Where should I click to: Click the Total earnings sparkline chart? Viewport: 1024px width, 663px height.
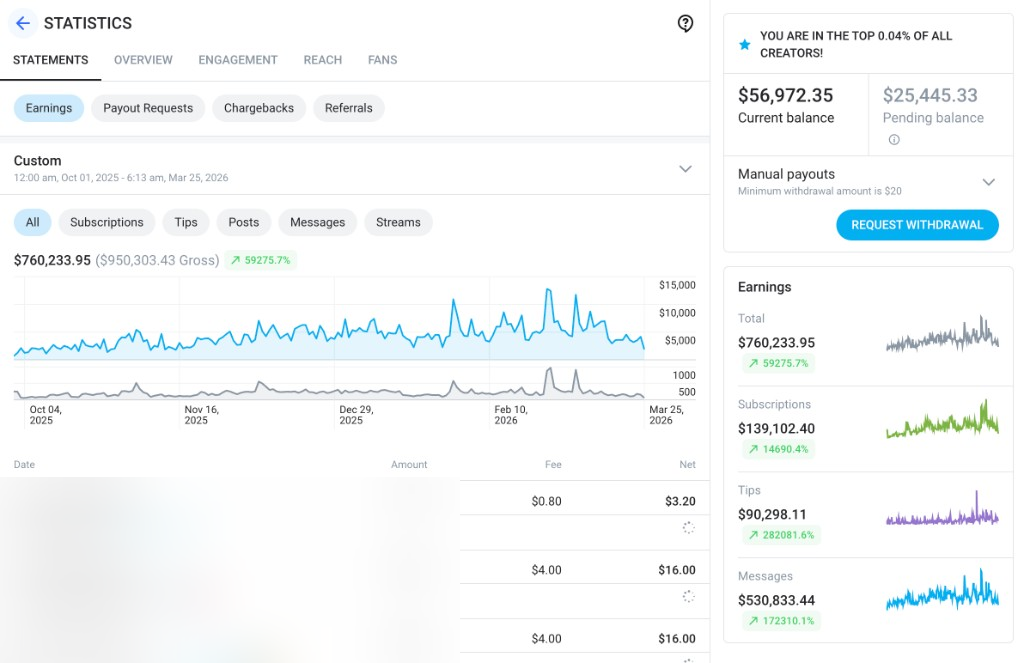coord(940,340)
